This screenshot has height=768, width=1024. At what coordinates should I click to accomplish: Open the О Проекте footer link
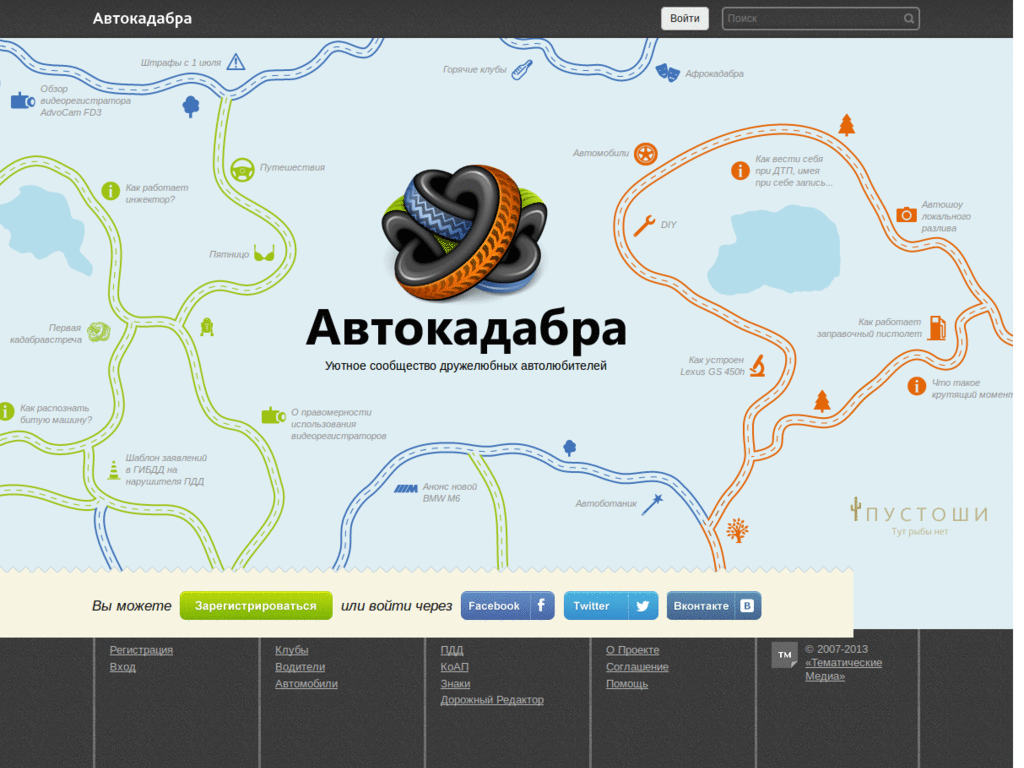[x=632, y=650]
